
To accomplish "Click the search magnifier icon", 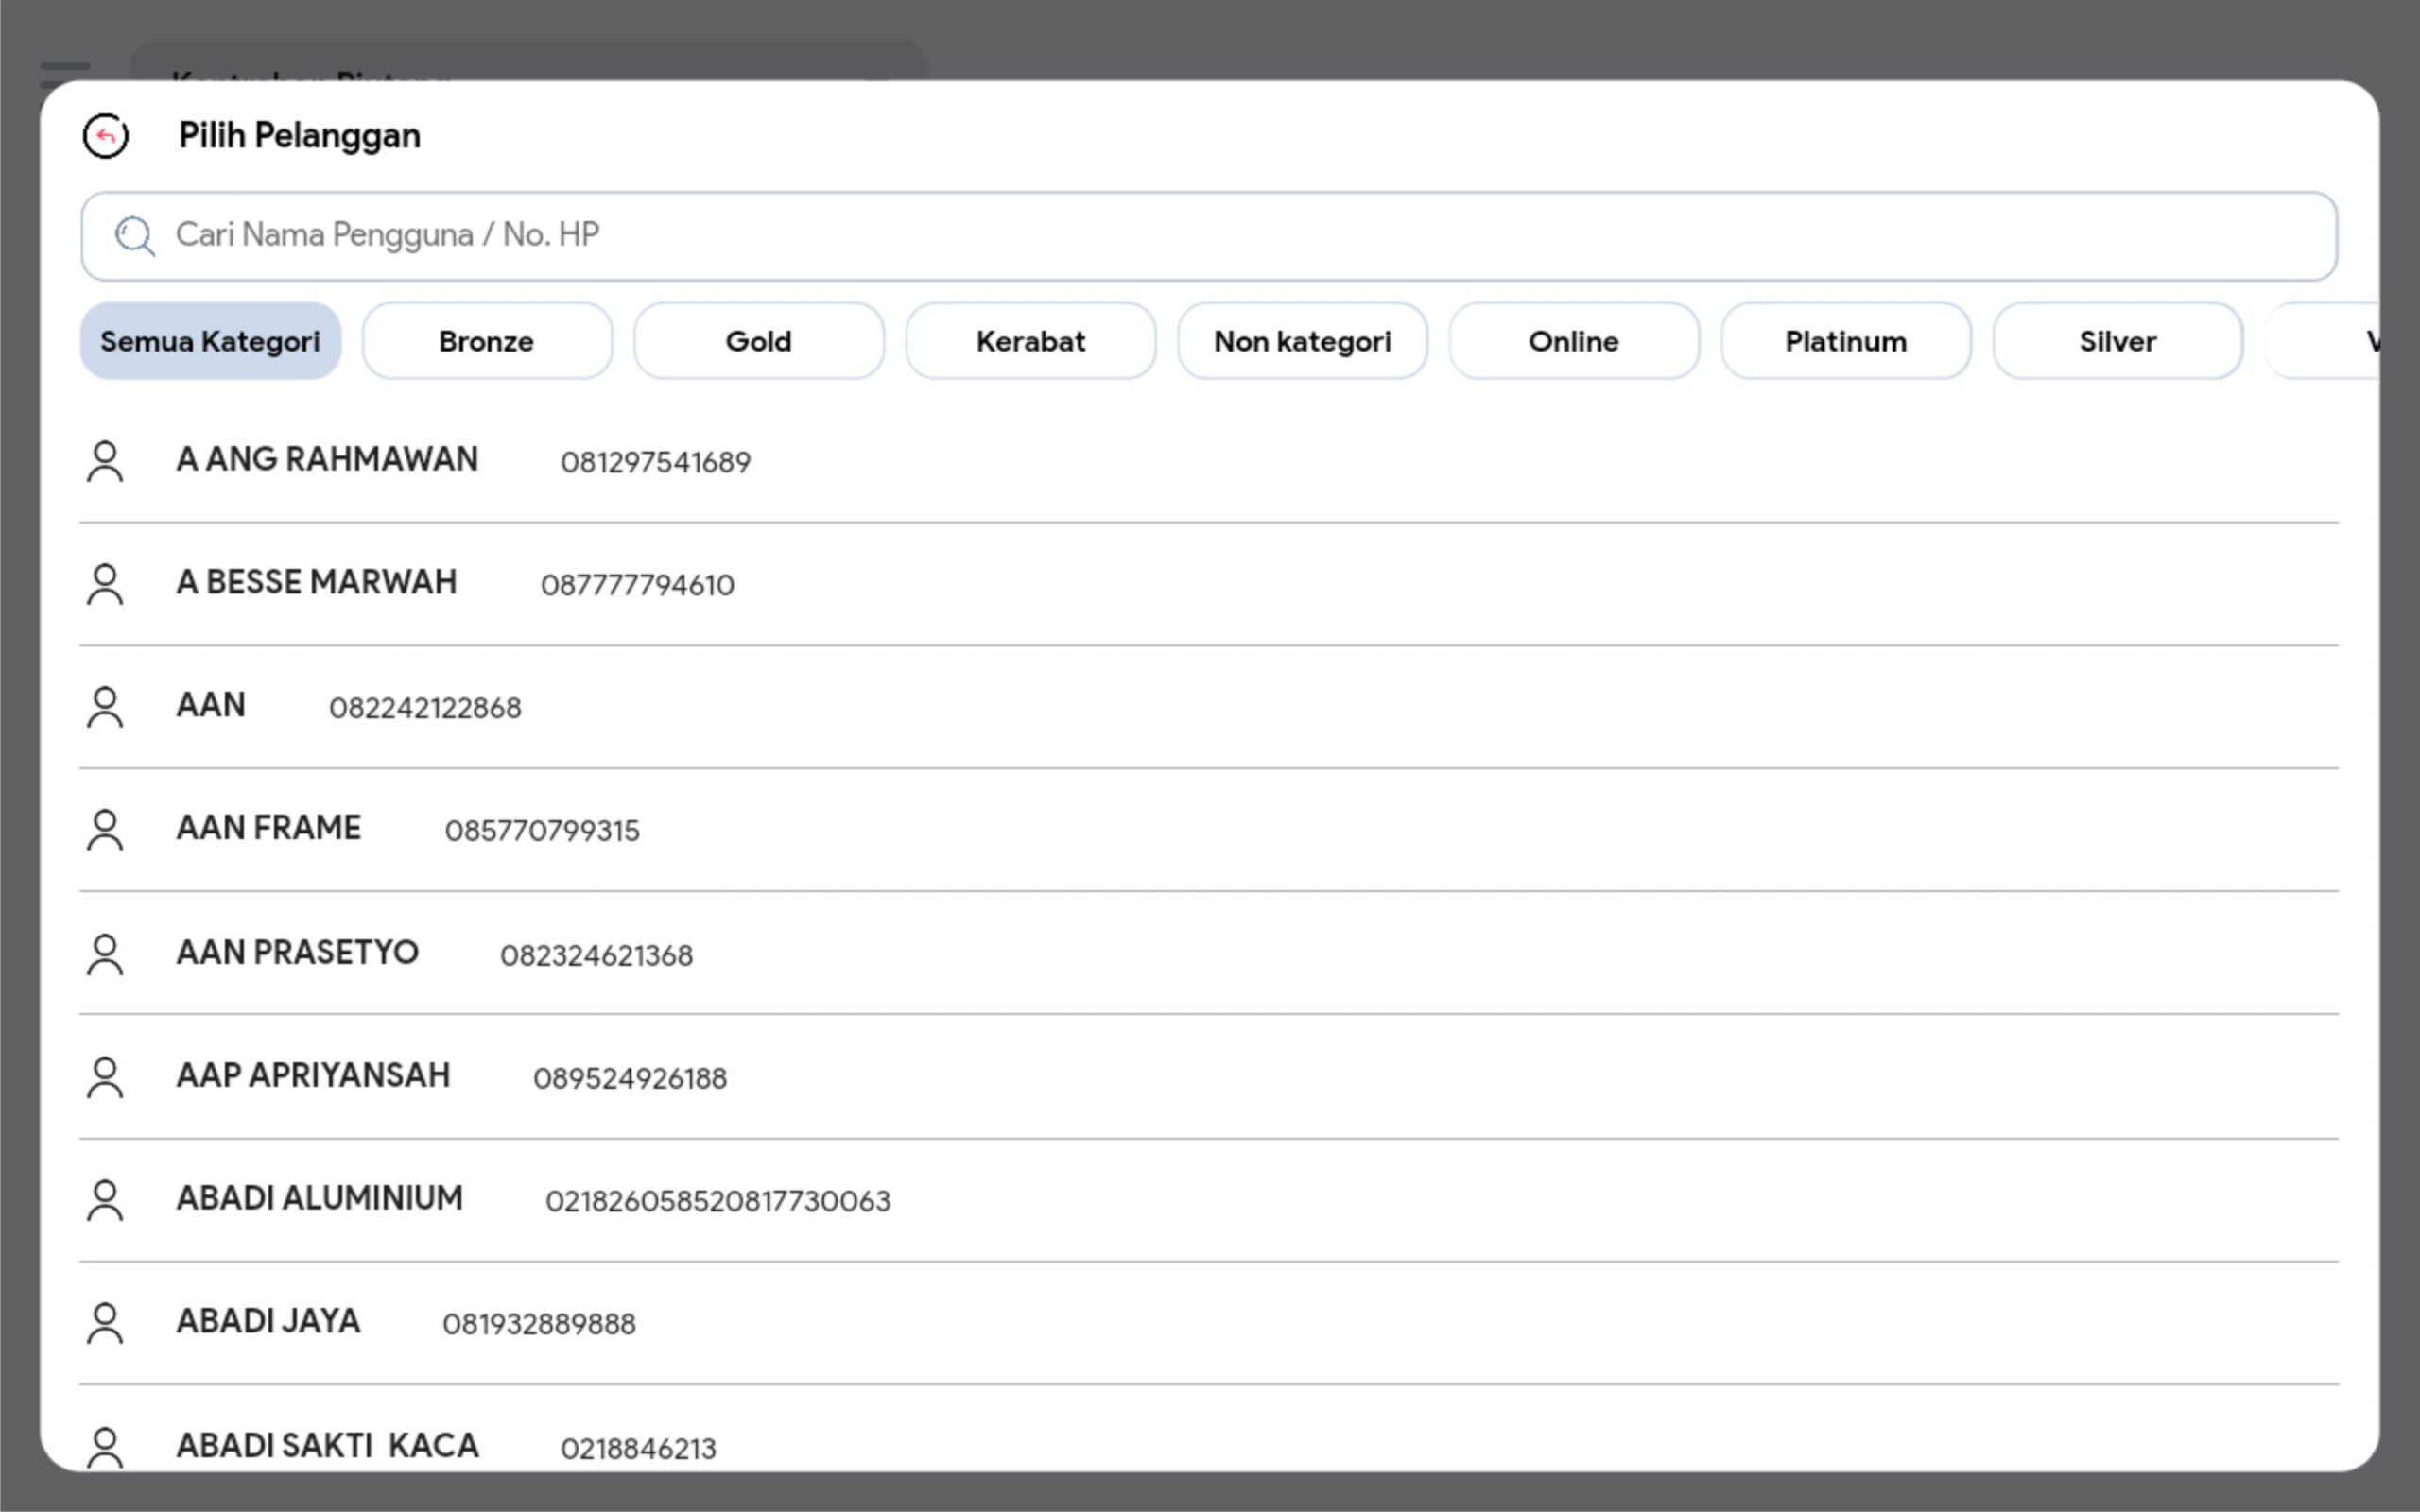I will click(x=134, y=236).
